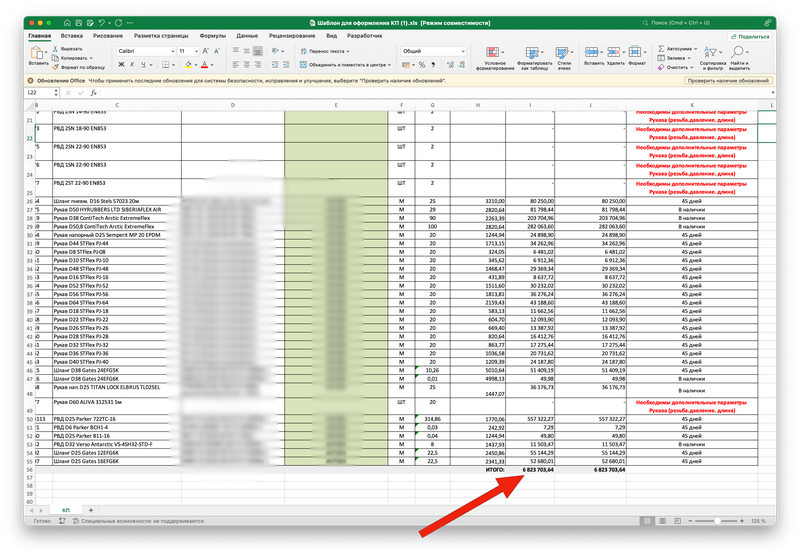The height and width of the screenshot is (557, 800).
Task: Open the cells Формат menu
Action: pos(637,56)
